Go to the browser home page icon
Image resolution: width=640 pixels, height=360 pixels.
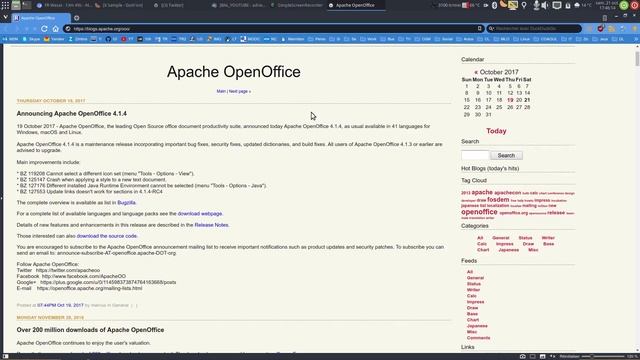coord(56,29)
